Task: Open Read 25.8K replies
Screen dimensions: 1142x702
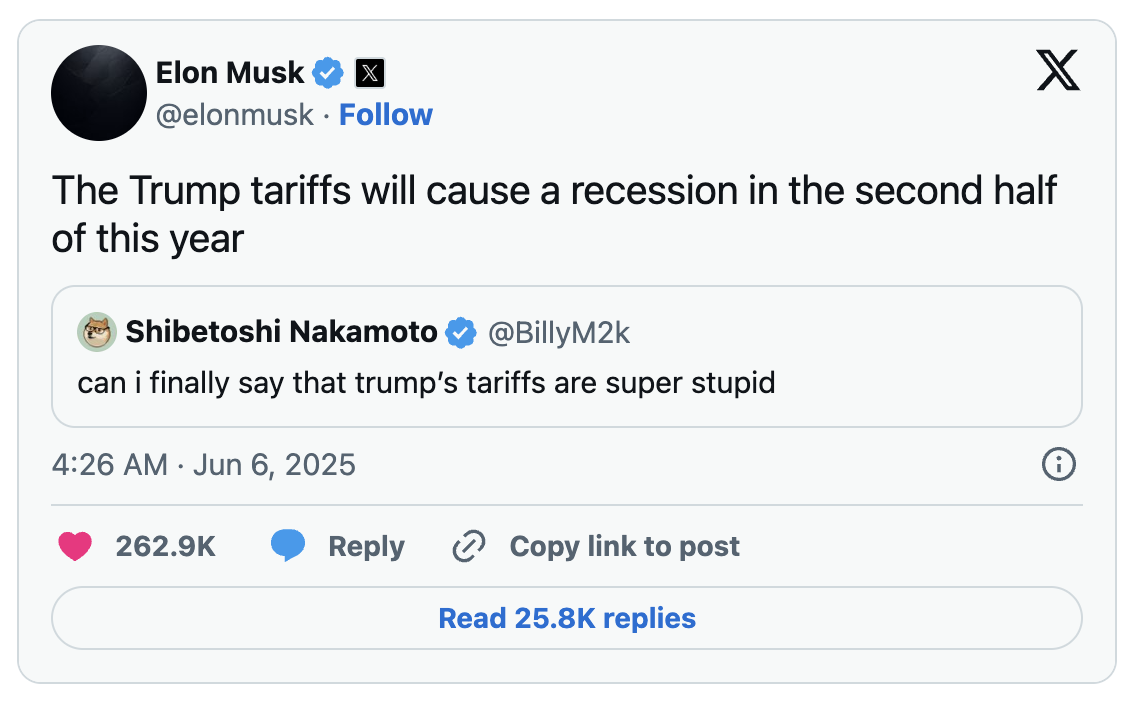Action: click(566, 618)
